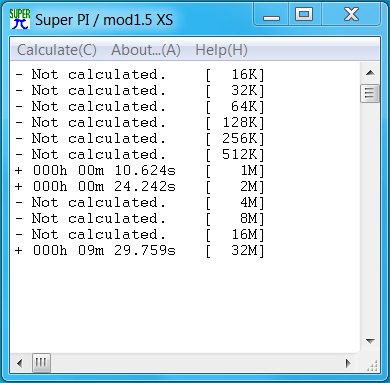
Task: Click the 16K Not calculated line
Action: point(140,75)
